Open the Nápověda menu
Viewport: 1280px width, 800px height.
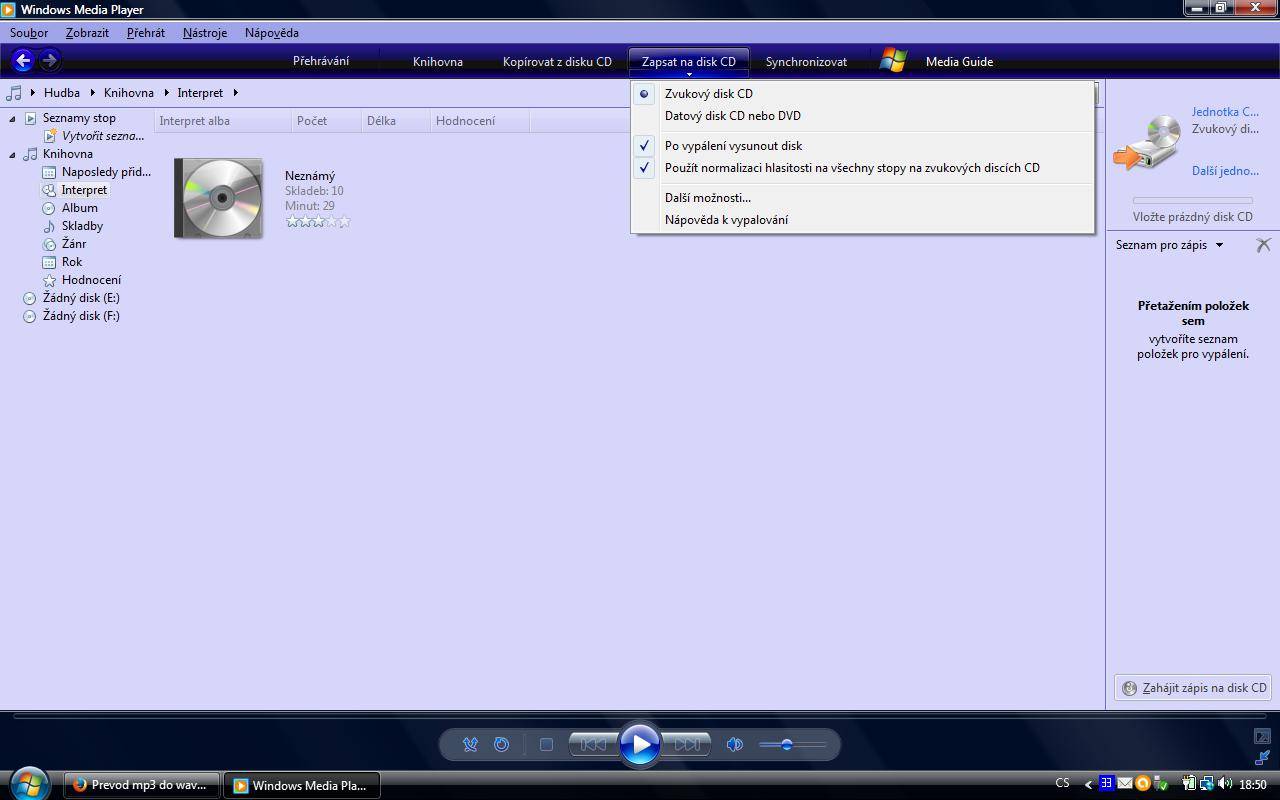pos(272,33)
